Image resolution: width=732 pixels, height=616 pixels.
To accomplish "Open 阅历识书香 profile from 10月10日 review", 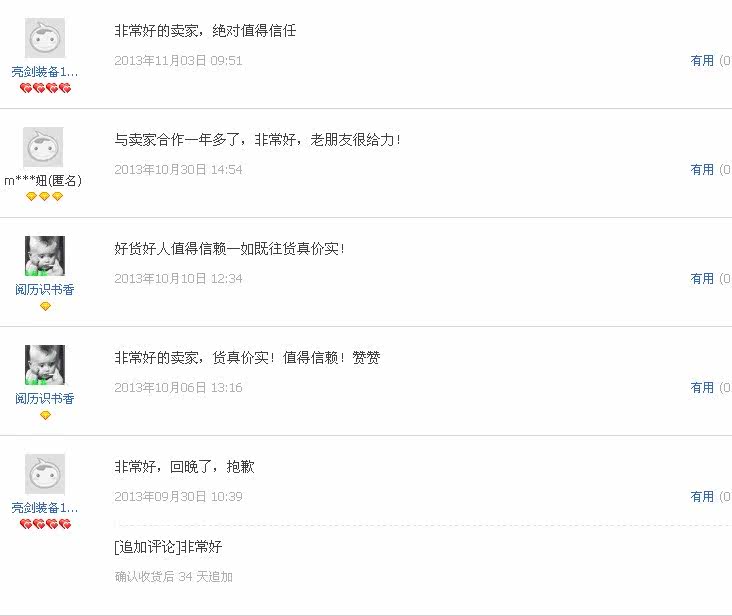I will pyautogui.click(x=44, y=290).
